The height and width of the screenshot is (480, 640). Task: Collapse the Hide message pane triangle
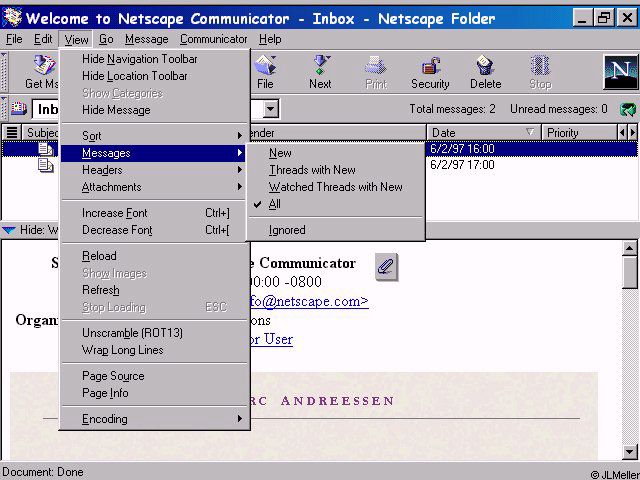pos(8,231)
